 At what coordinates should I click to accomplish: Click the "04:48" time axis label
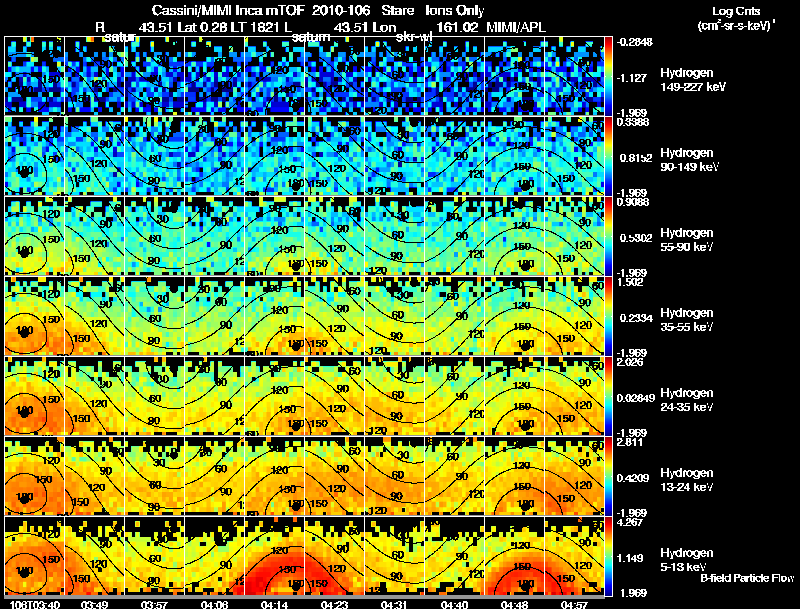pos(514,604)
